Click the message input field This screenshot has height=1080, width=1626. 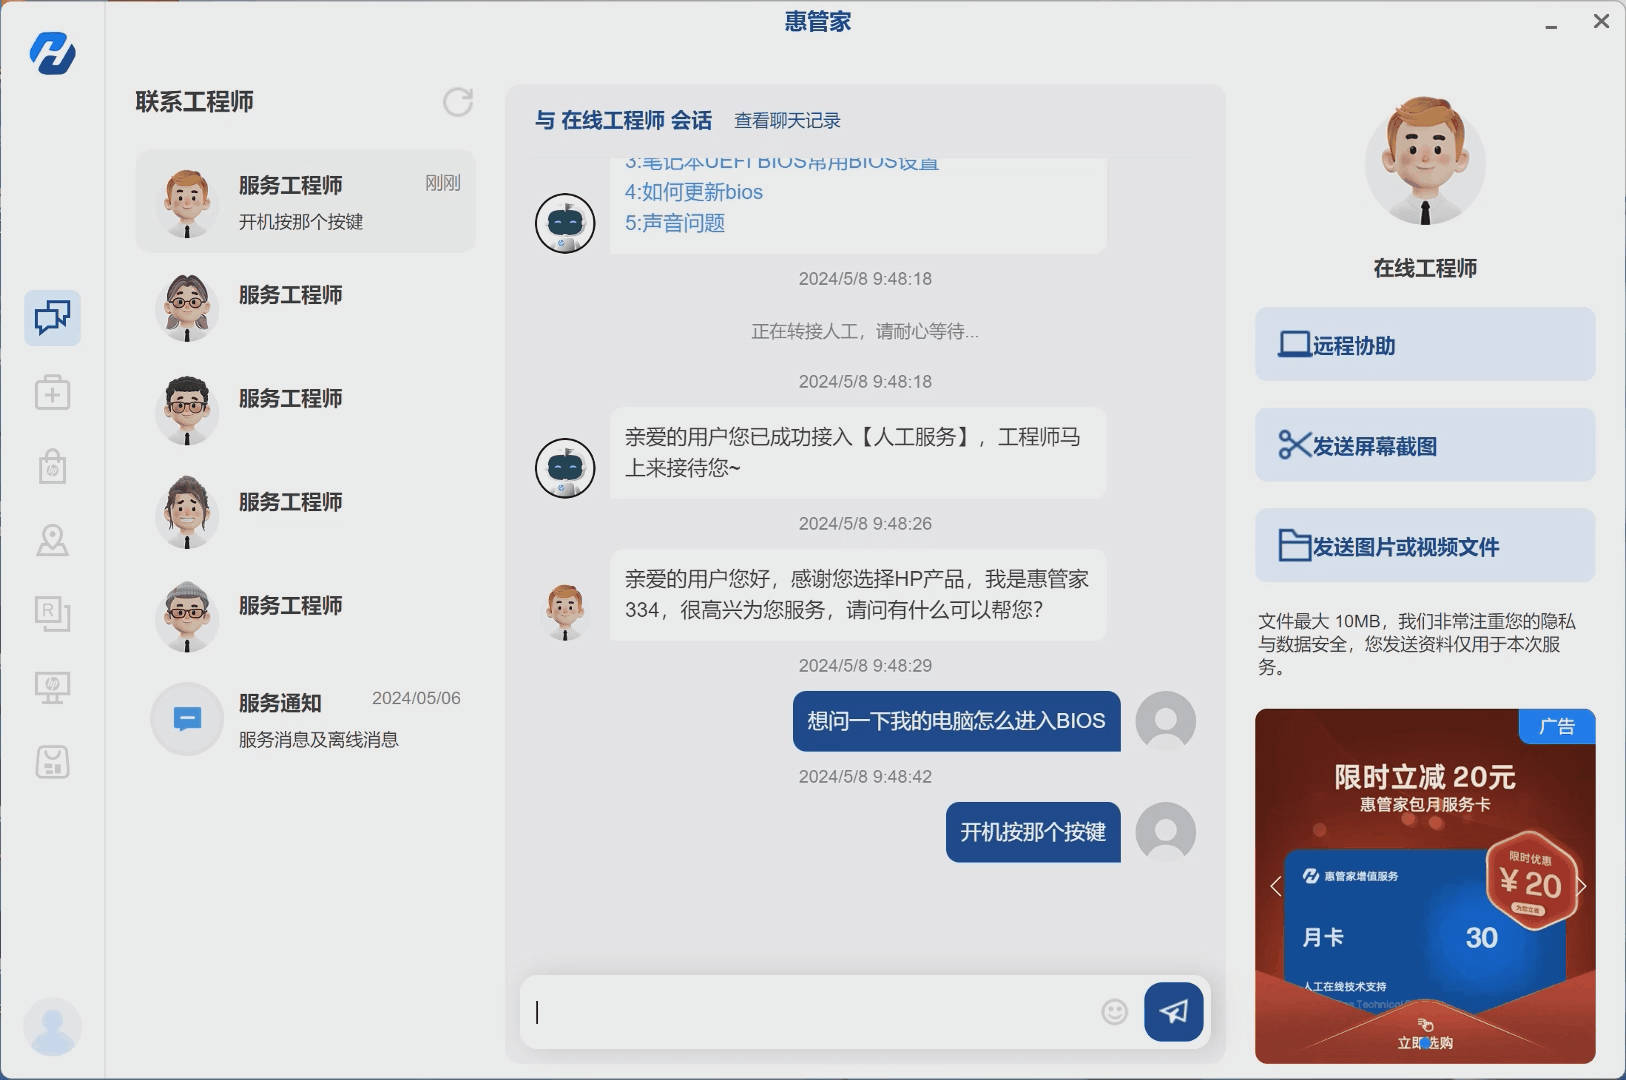click(810, 1012)
